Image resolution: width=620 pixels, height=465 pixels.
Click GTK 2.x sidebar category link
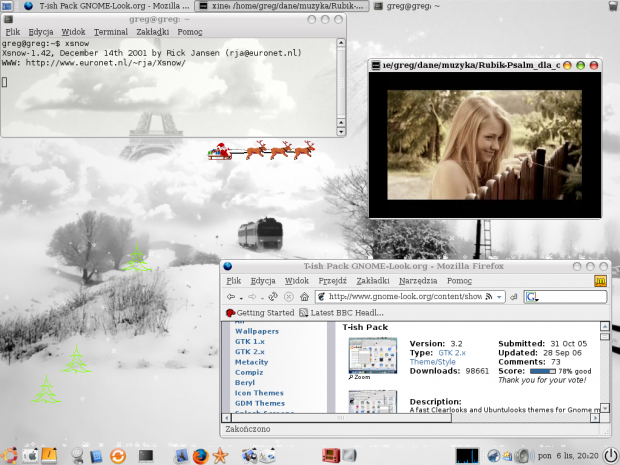pyautogui.click(x=250, y=352)
